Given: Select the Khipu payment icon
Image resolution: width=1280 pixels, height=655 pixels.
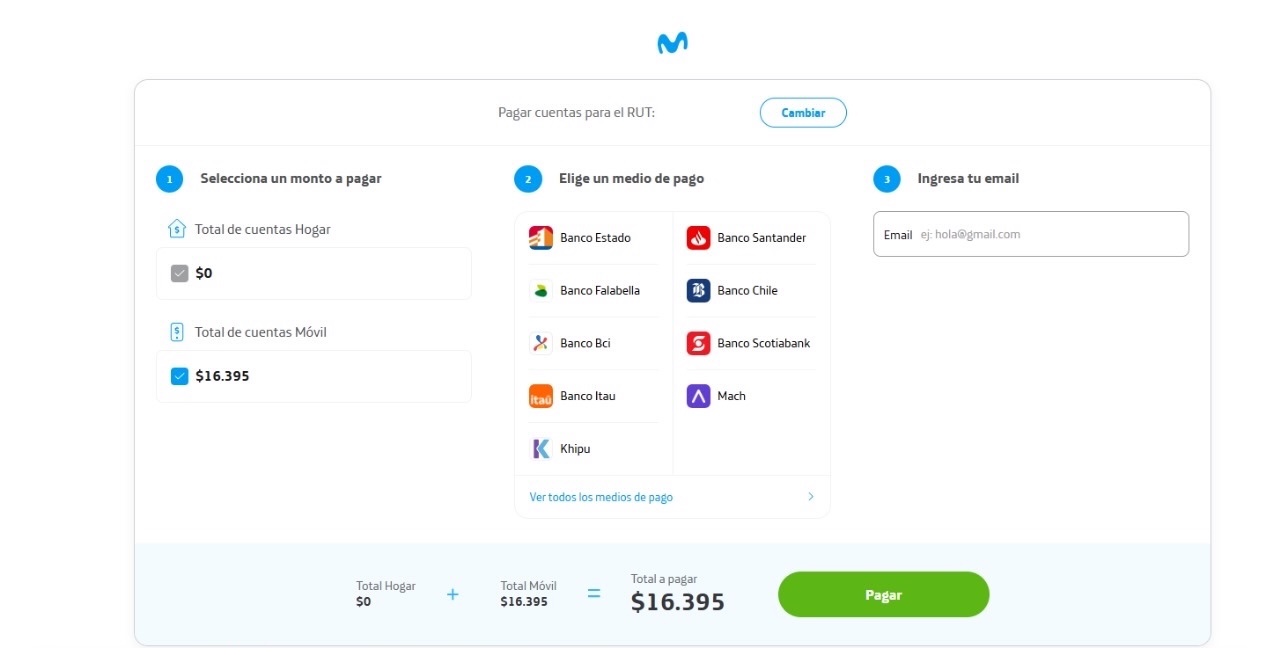Looking at the screenshot, I should 541,449.
